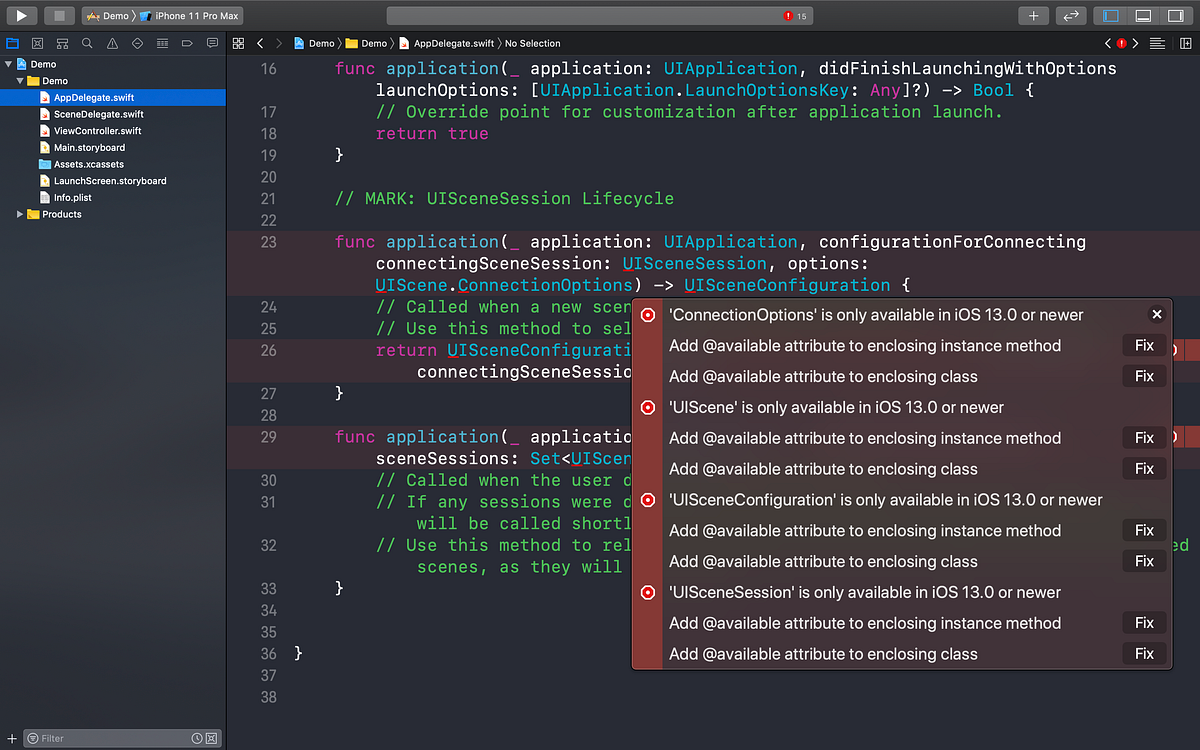Open the Symbol navigator
This screenshot has width=1200, height=750.
(62, 43)
